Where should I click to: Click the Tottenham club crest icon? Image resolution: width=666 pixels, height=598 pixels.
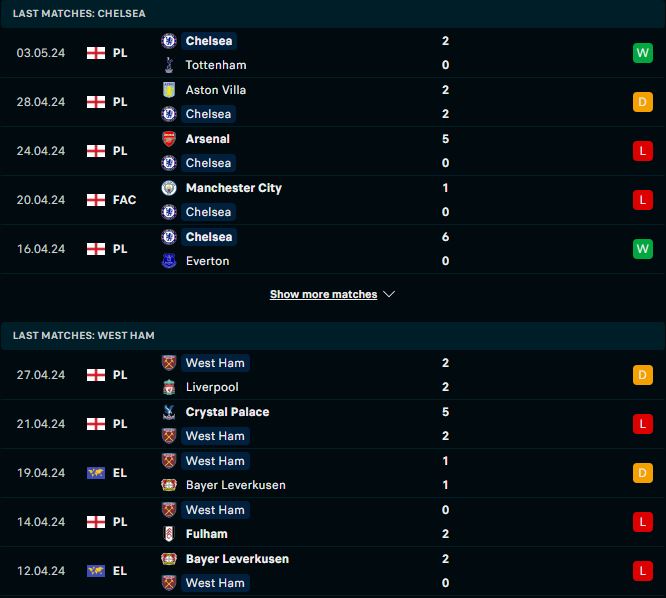(169, 65)
